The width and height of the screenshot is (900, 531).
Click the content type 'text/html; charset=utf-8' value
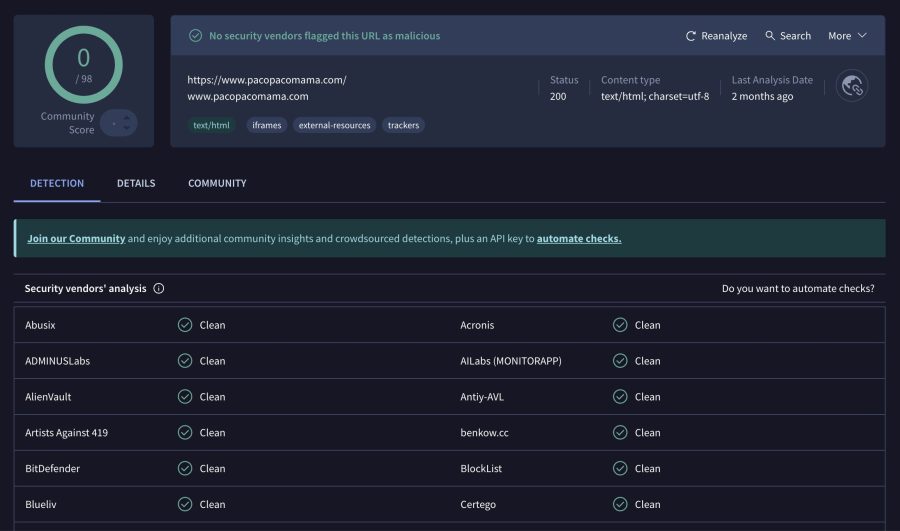click(655, 96)
